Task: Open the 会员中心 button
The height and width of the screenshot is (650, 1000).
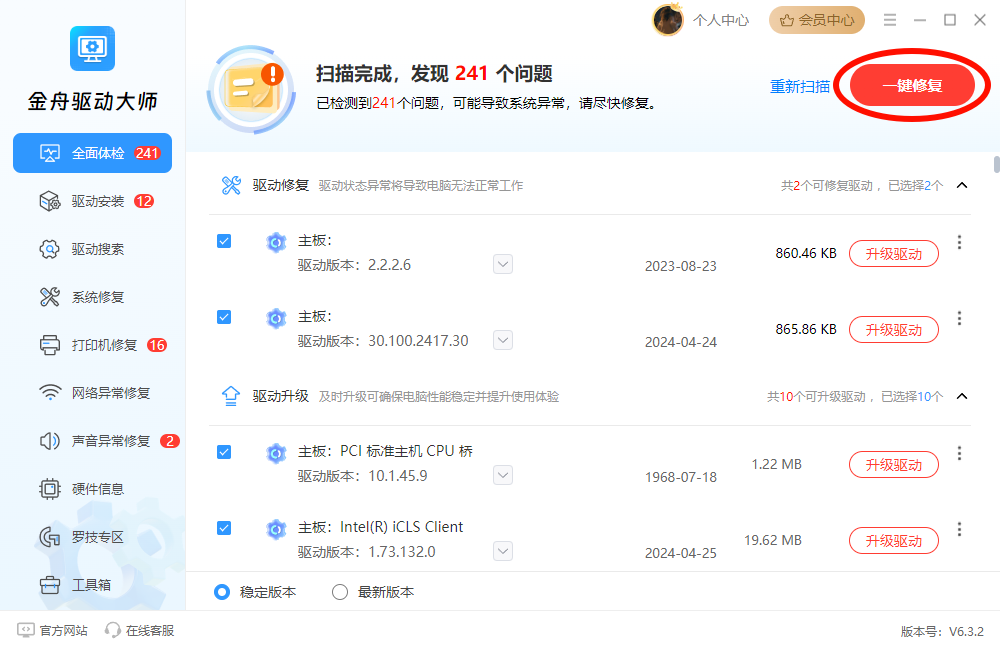Action: 817,20
